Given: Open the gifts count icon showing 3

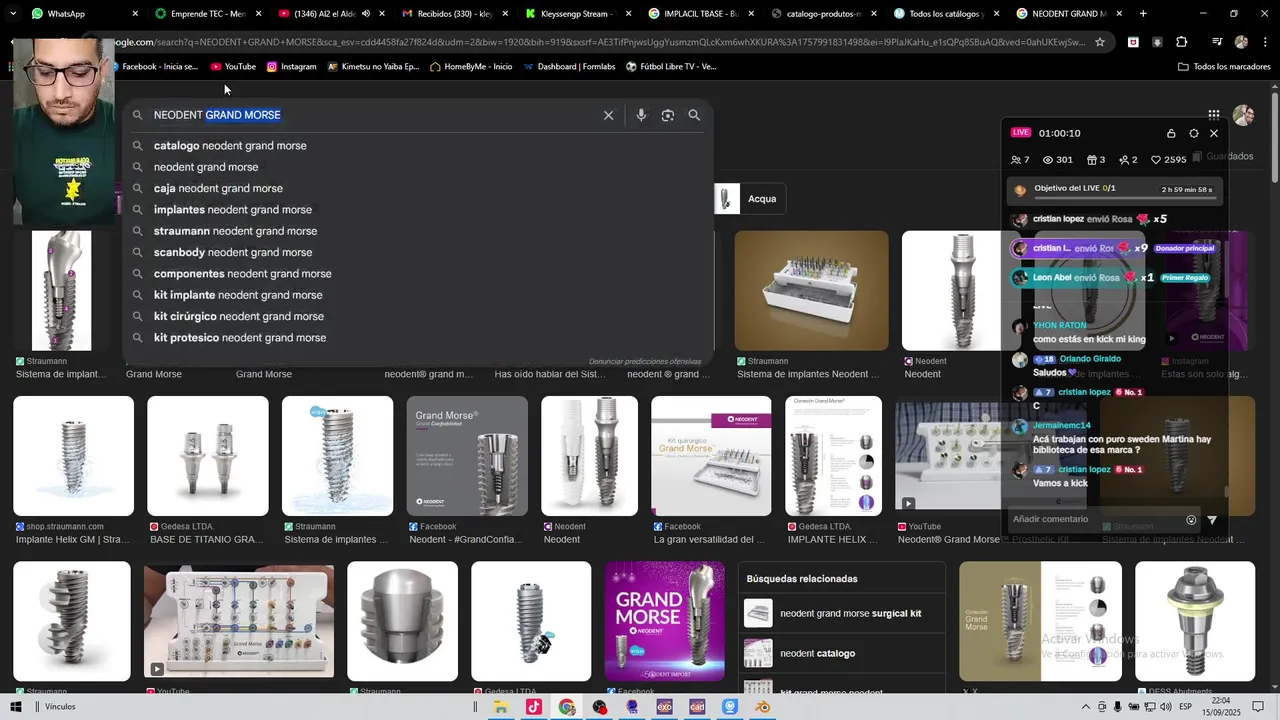Looking at the screenshot, I should tap(1097, 160).
